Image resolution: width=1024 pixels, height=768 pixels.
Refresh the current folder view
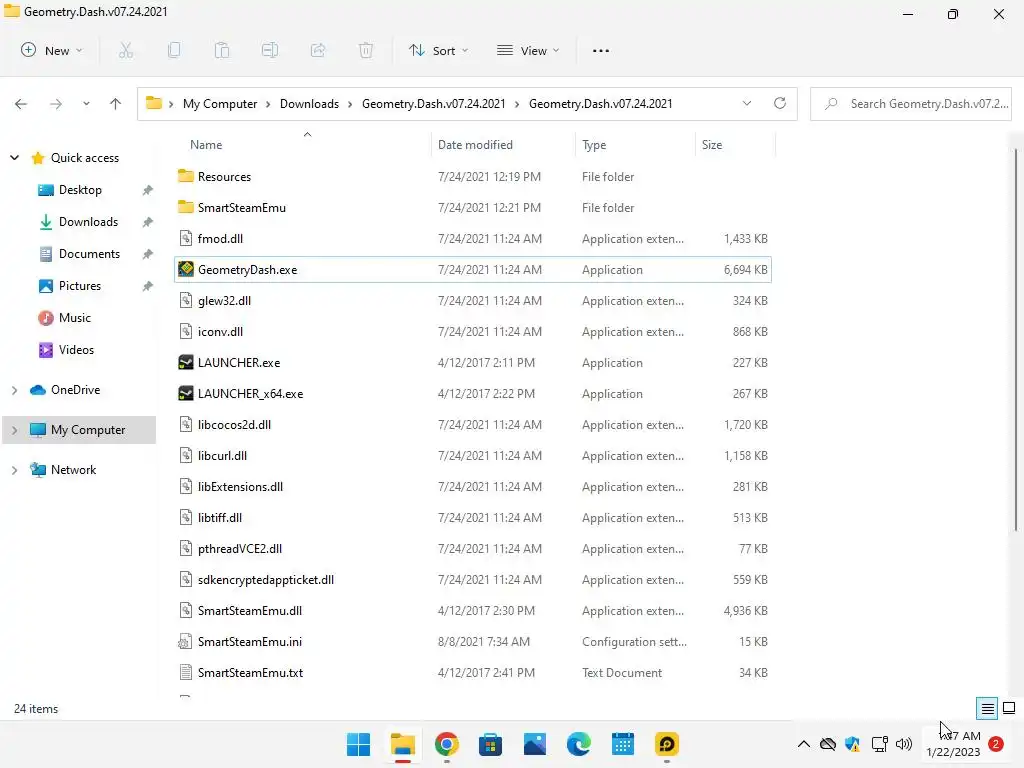tap(780, 103)
